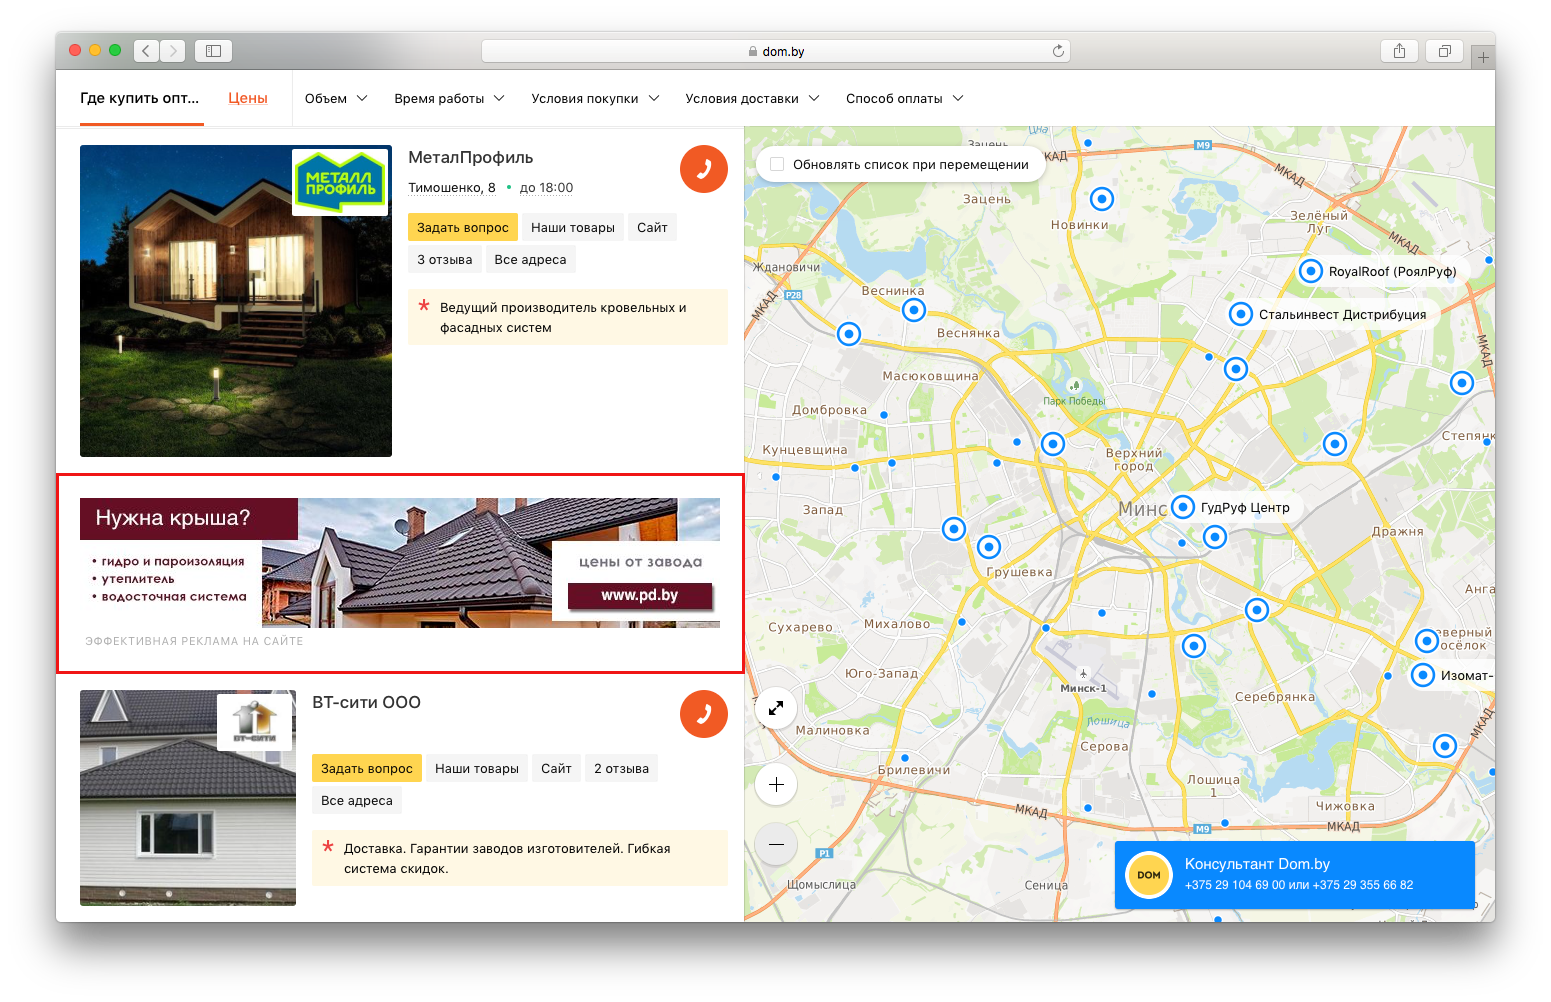Select the Стальинвест Дистрибуция map marker
The height and width of the screenshot is (1002, 1551).
[1240, 314]
